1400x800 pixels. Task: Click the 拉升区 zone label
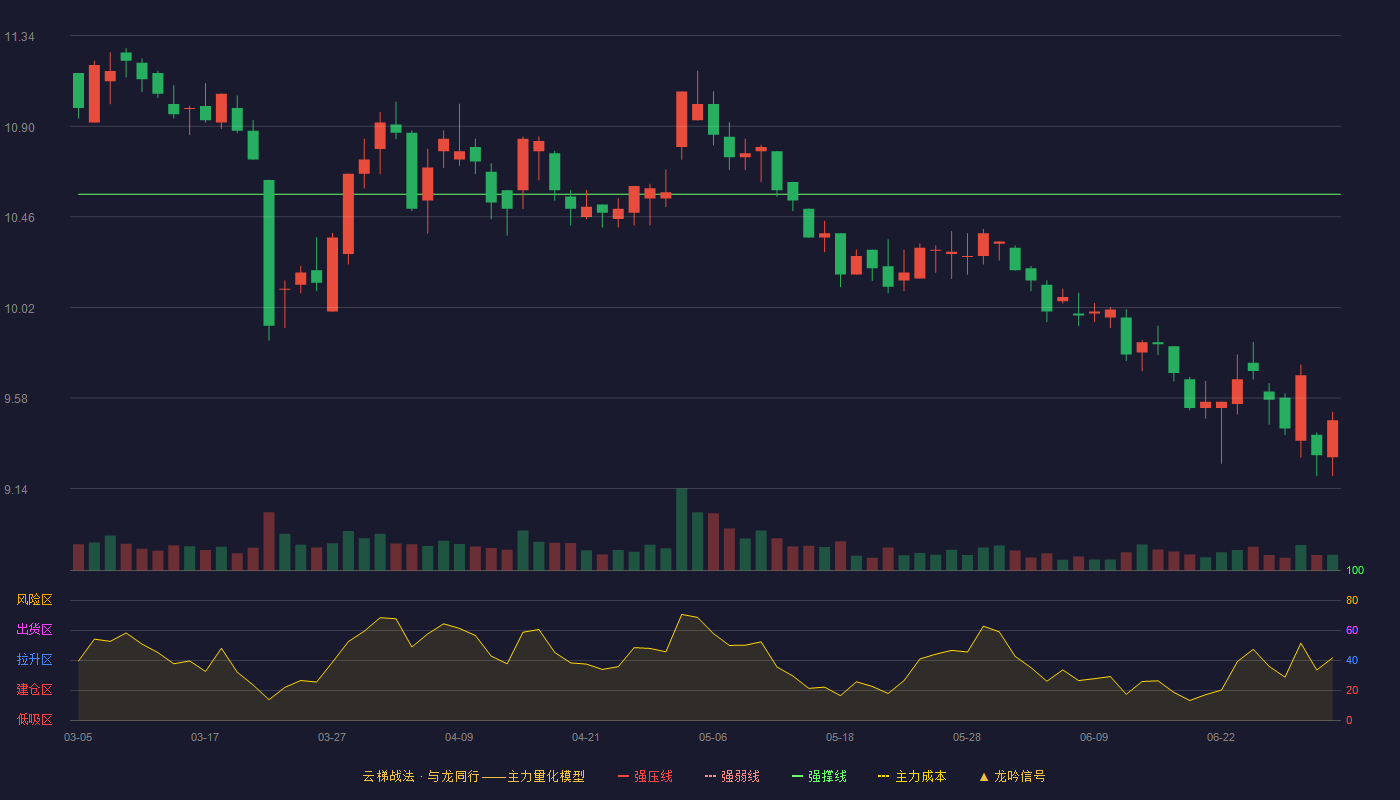34,660
